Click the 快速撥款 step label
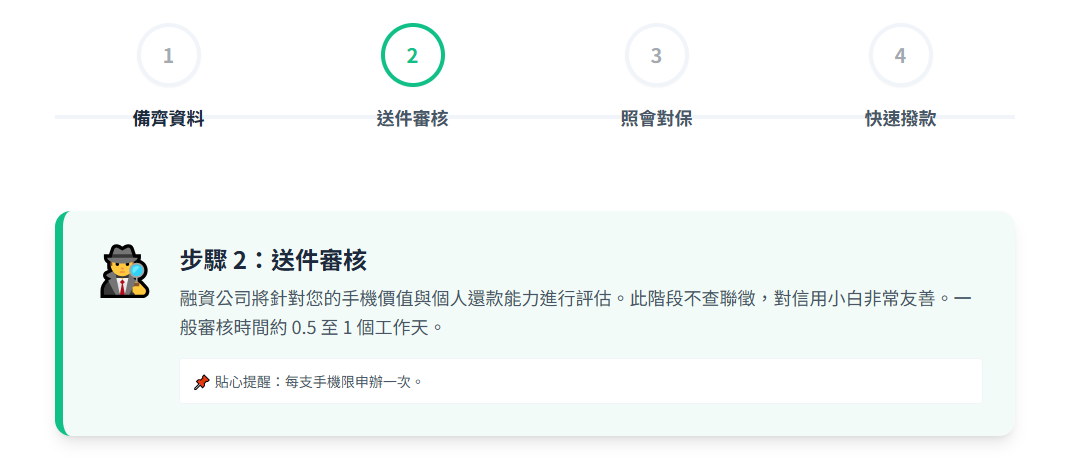Image resolution: width=1079 pixels, height=471 pixels. (900, 119)
